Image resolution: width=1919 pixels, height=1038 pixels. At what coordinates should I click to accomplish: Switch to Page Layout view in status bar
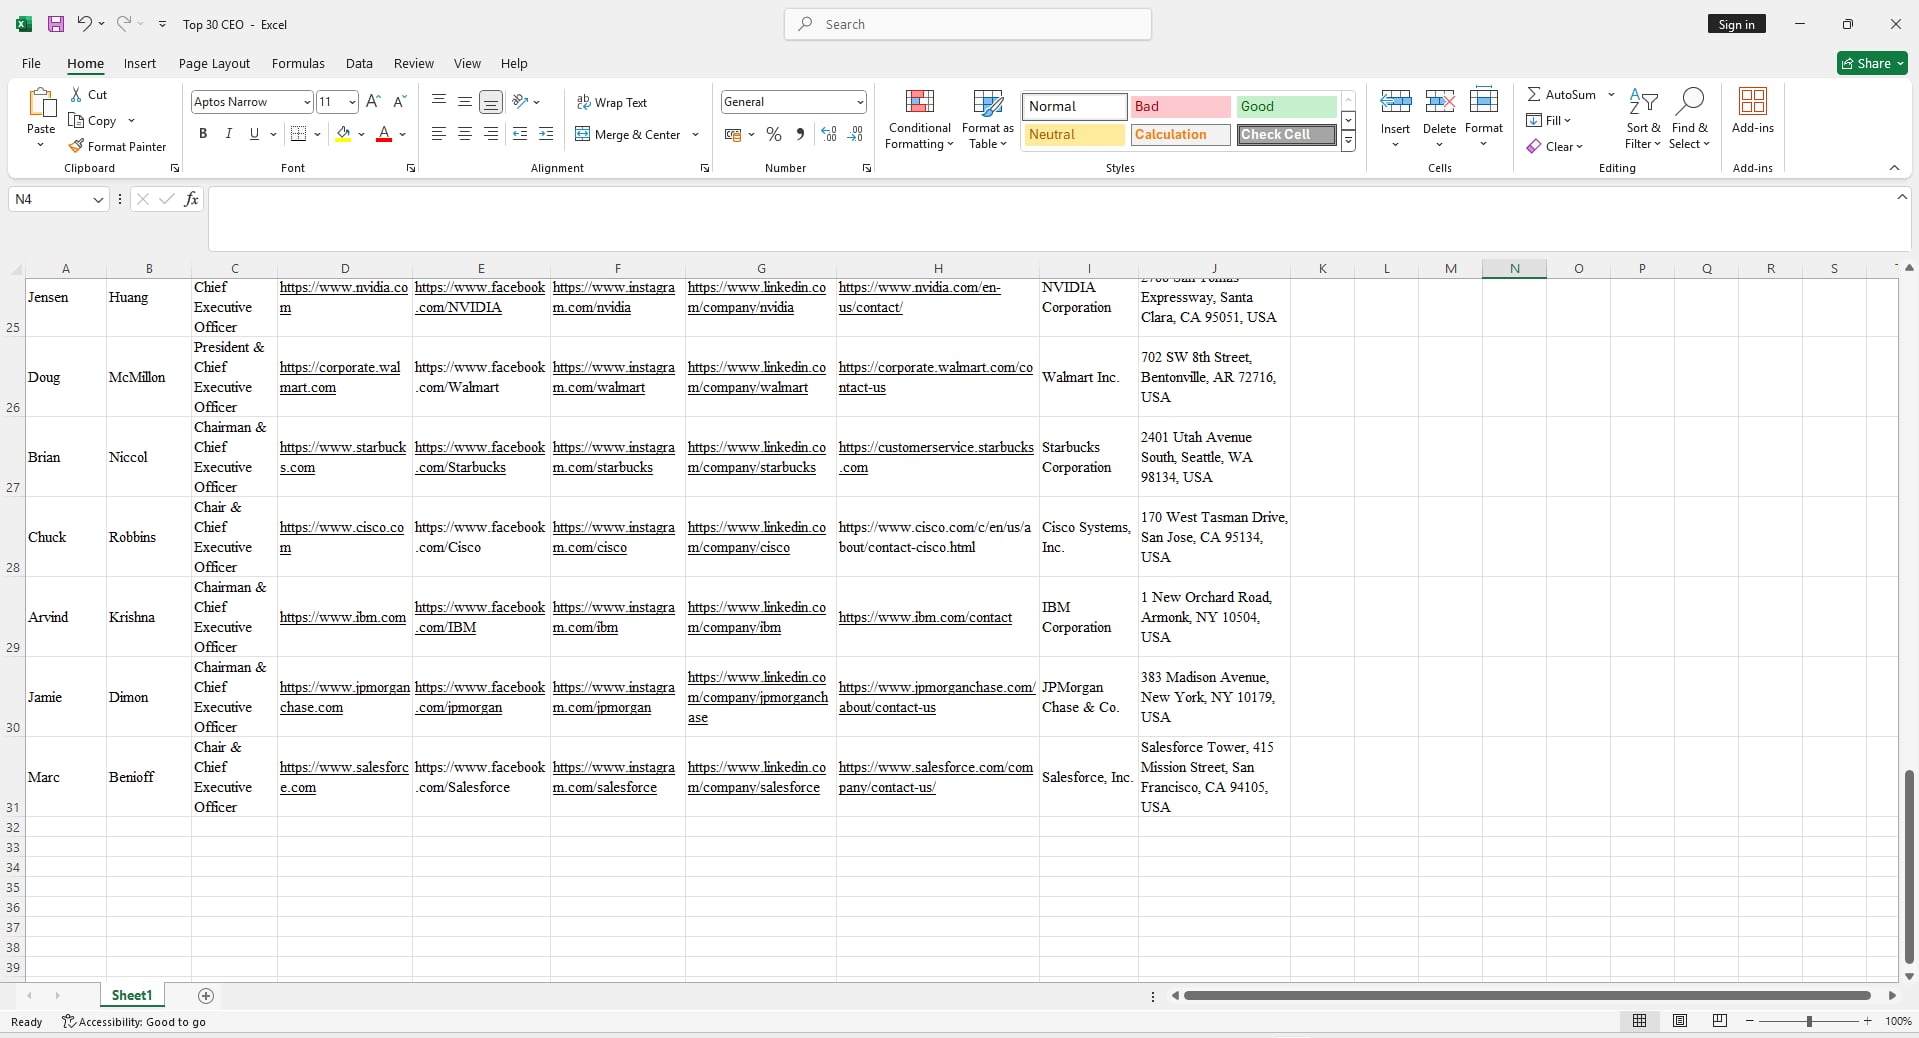point(1680,1021)
